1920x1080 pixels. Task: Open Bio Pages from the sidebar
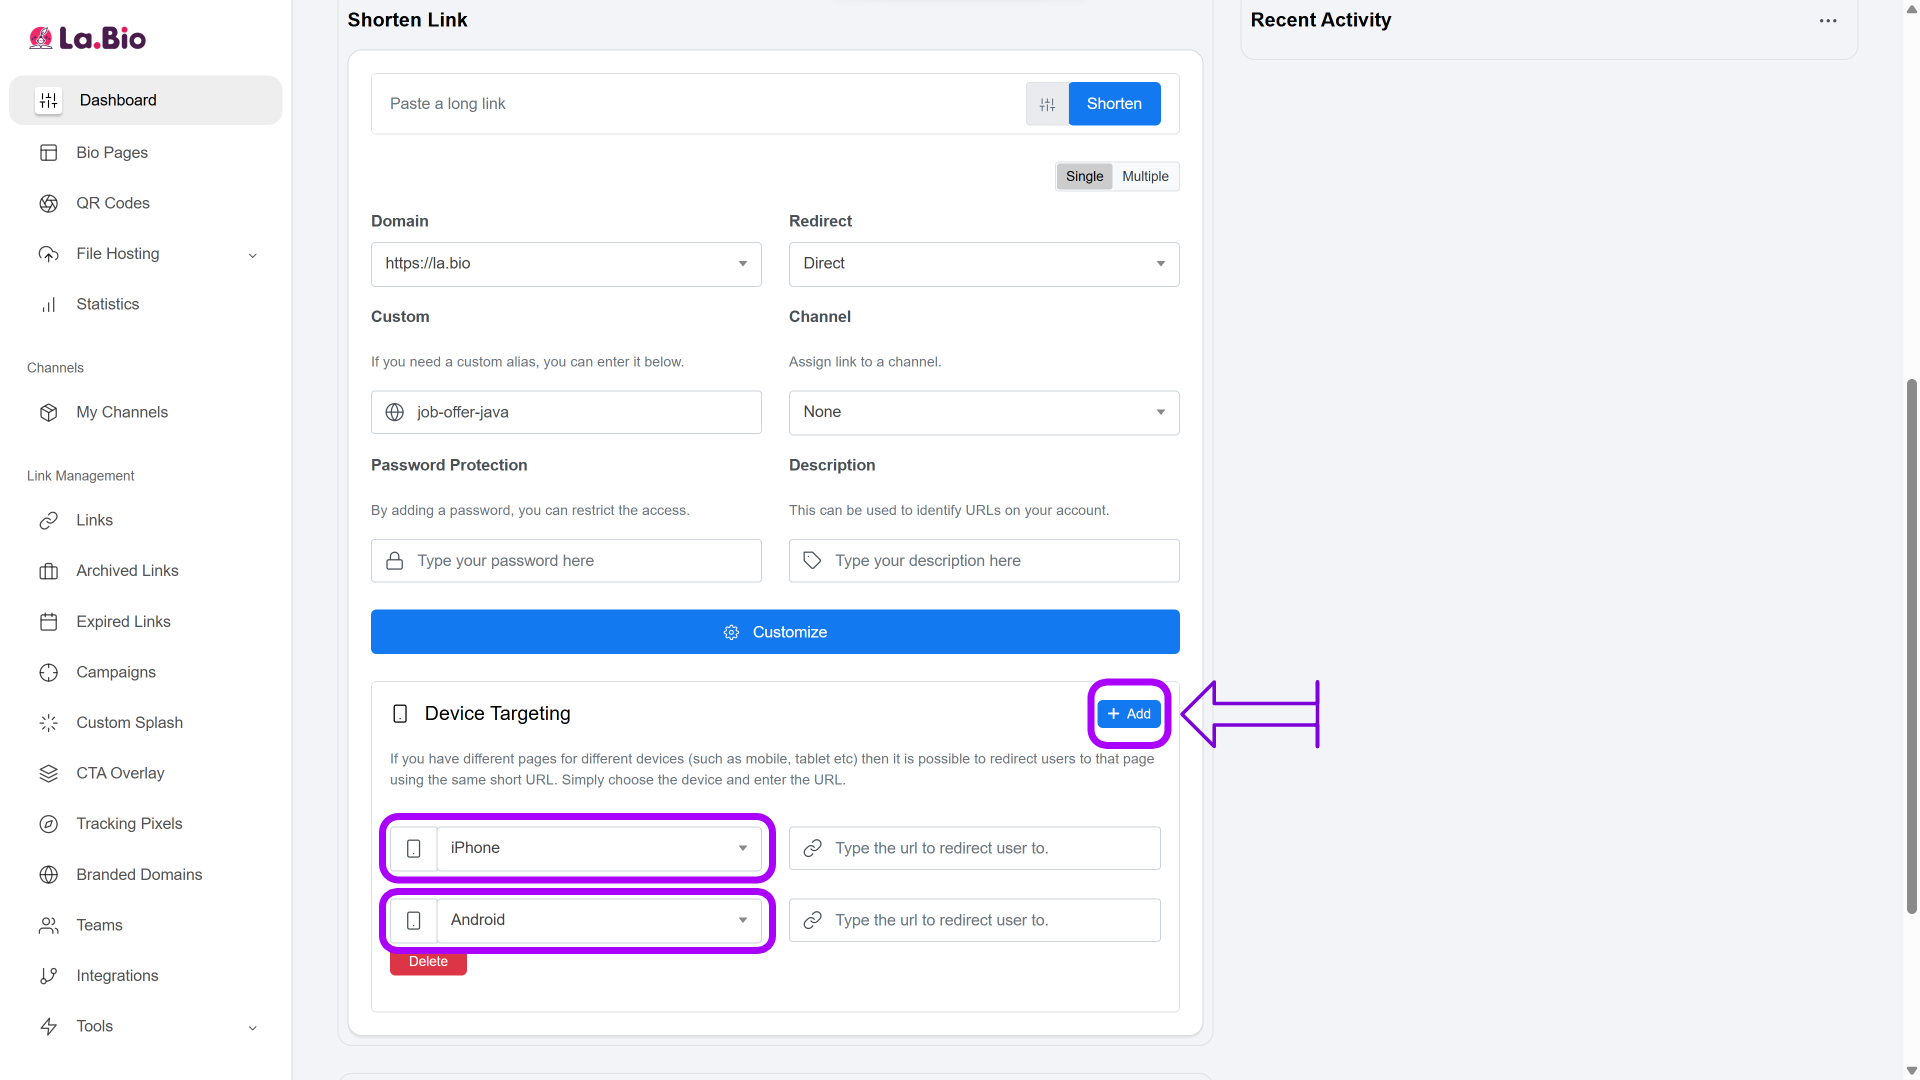click(x=112, y=152)
